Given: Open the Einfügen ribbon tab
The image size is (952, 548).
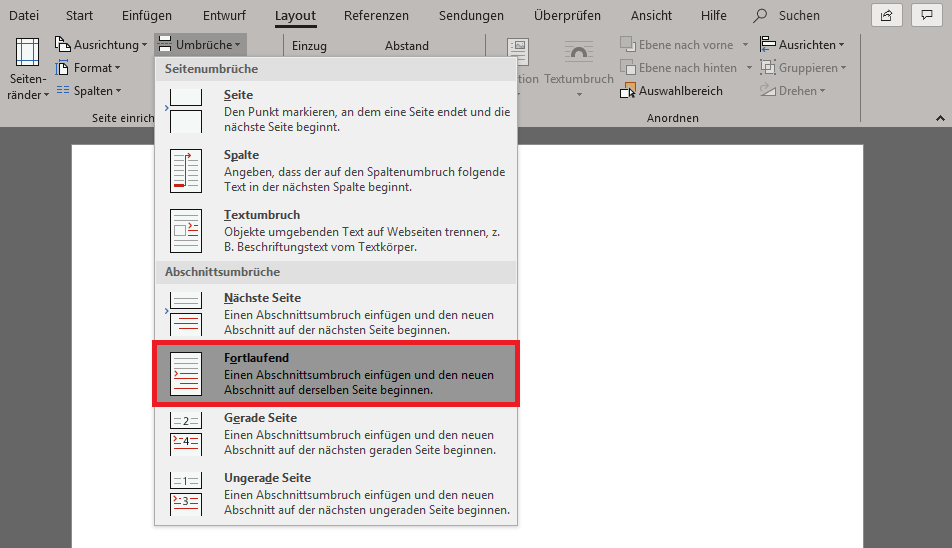Looking at the screenshot, I should tap(146, 16).
